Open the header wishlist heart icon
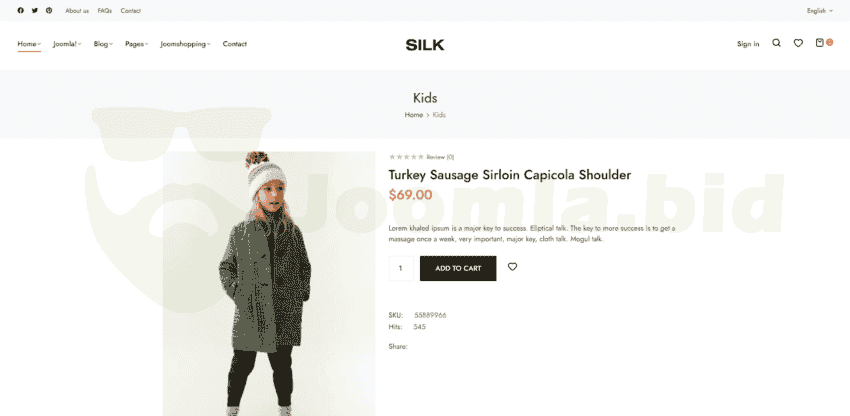 798,43
